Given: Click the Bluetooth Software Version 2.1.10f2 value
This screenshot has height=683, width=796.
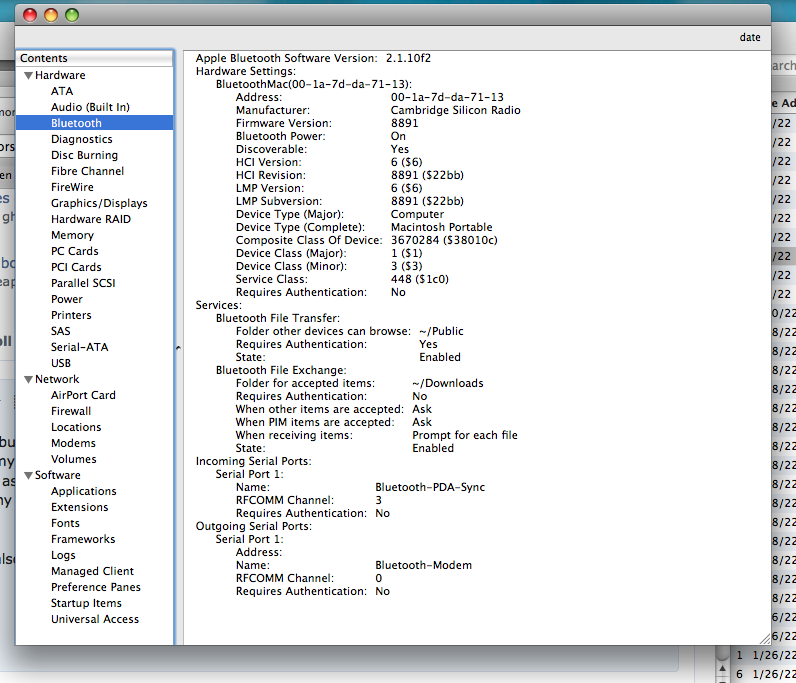Looking at the screenshot, I should pyautogui.click(x=408, y=58).
